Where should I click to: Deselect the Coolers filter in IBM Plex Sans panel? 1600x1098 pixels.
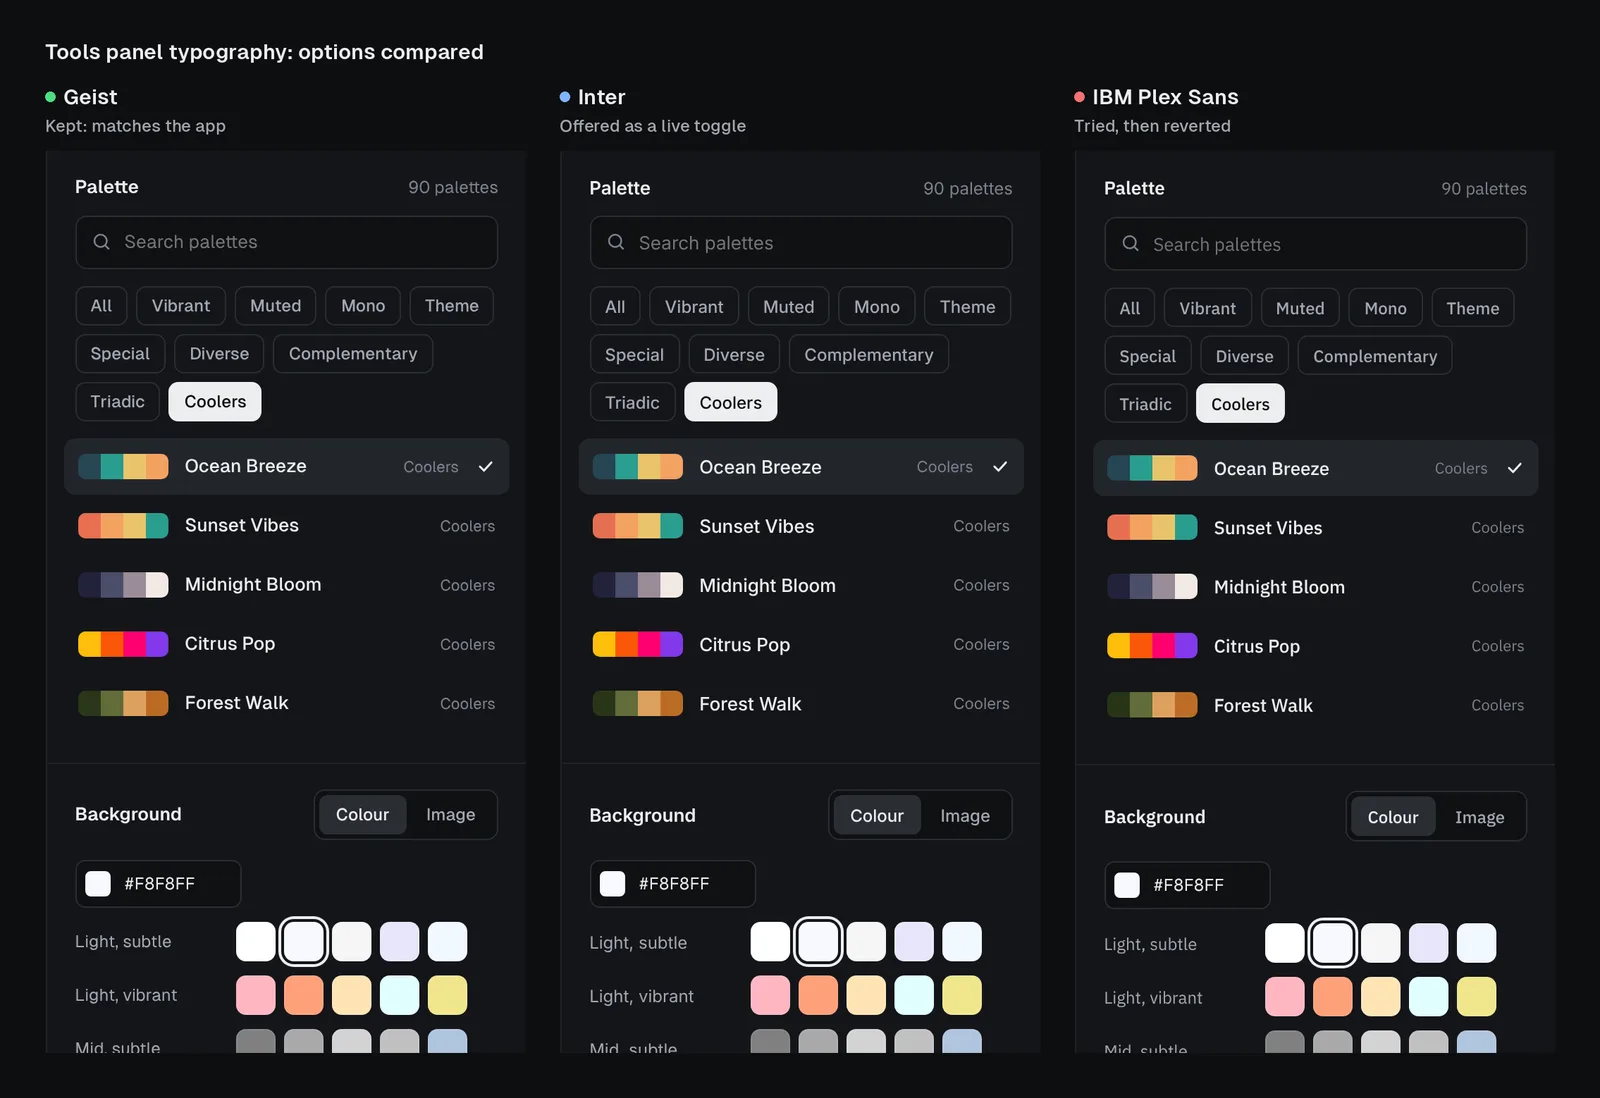(1240, 404)
